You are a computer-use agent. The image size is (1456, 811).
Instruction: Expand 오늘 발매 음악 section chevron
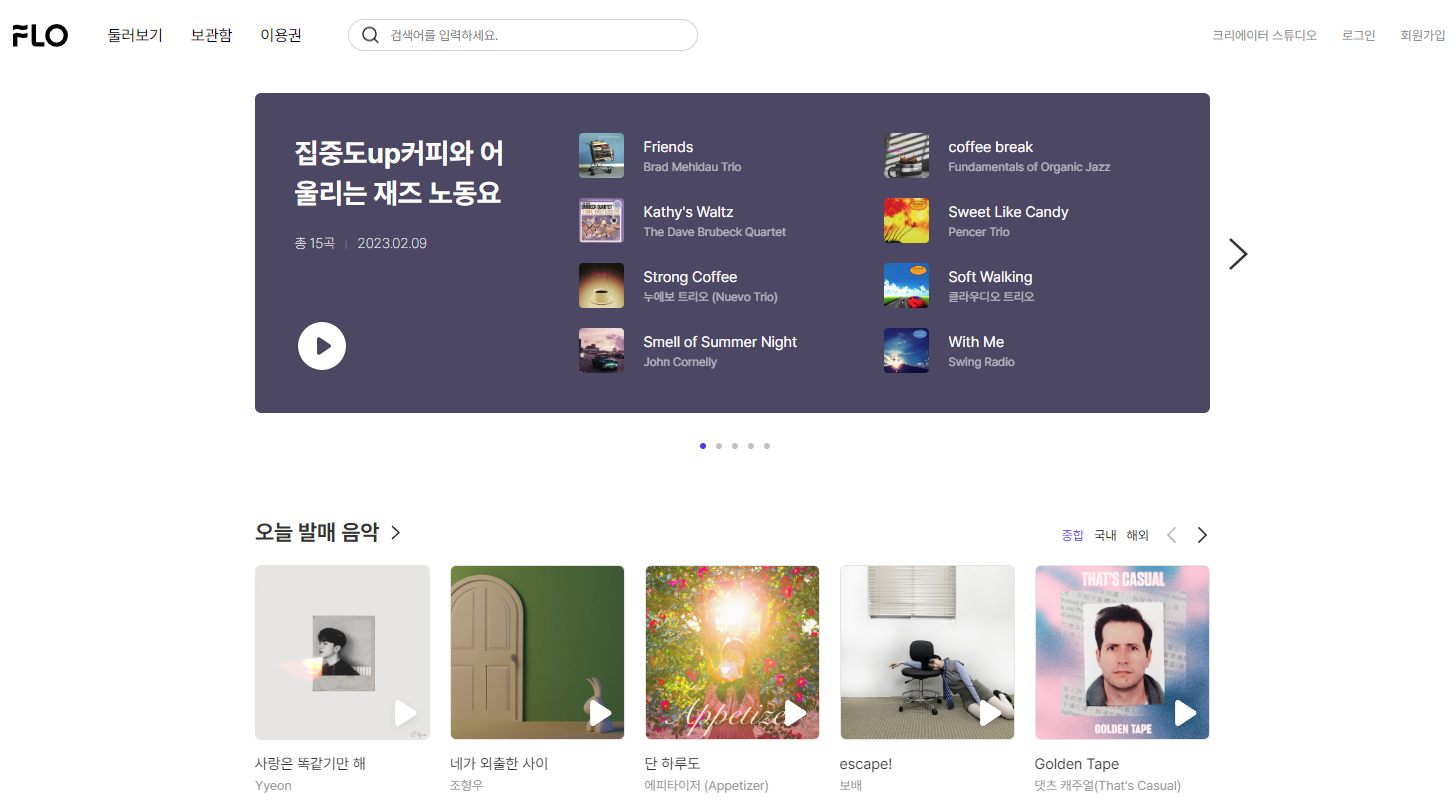pos(395,533)
